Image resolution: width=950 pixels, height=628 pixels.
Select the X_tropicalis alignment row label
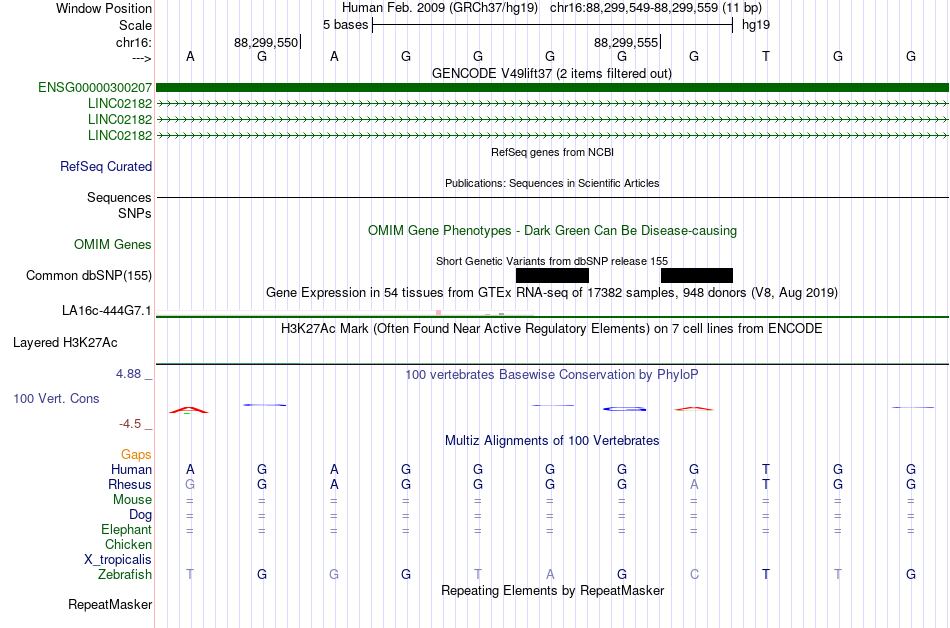click(x=118, y=560)
